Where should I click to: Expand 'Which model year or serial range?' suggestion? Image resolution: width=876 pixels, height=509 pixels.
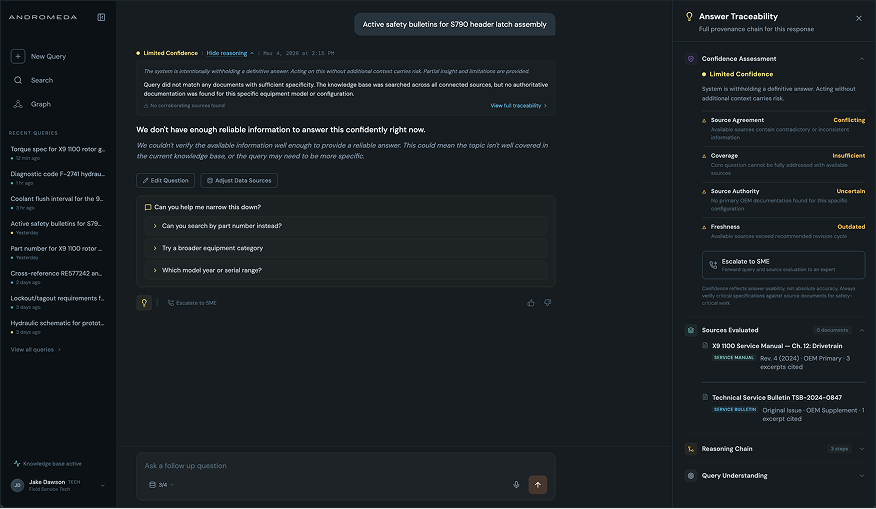(x=345, y=270)
